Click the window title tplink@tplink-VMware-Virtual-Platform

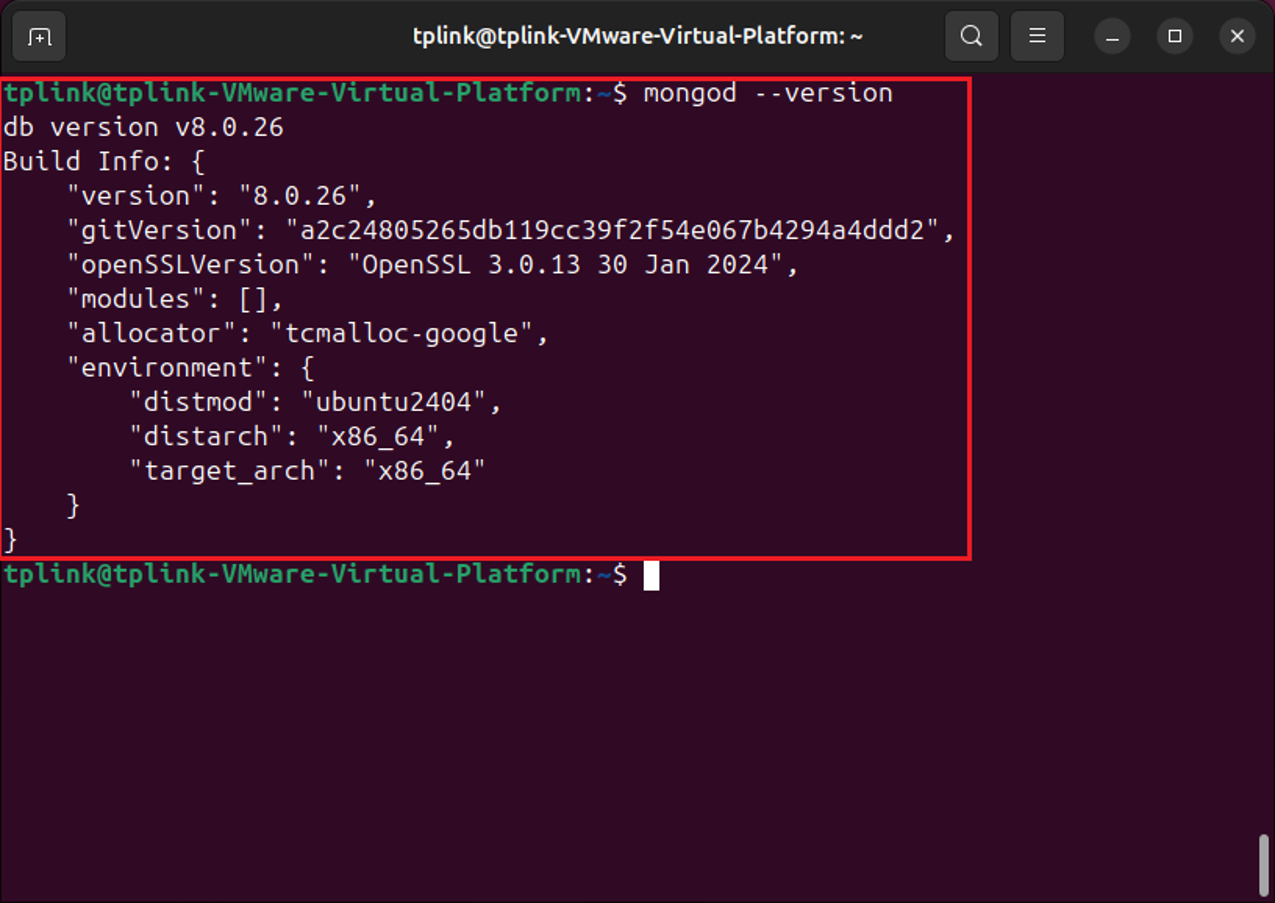pyautogui.click(x=638, y=37)
